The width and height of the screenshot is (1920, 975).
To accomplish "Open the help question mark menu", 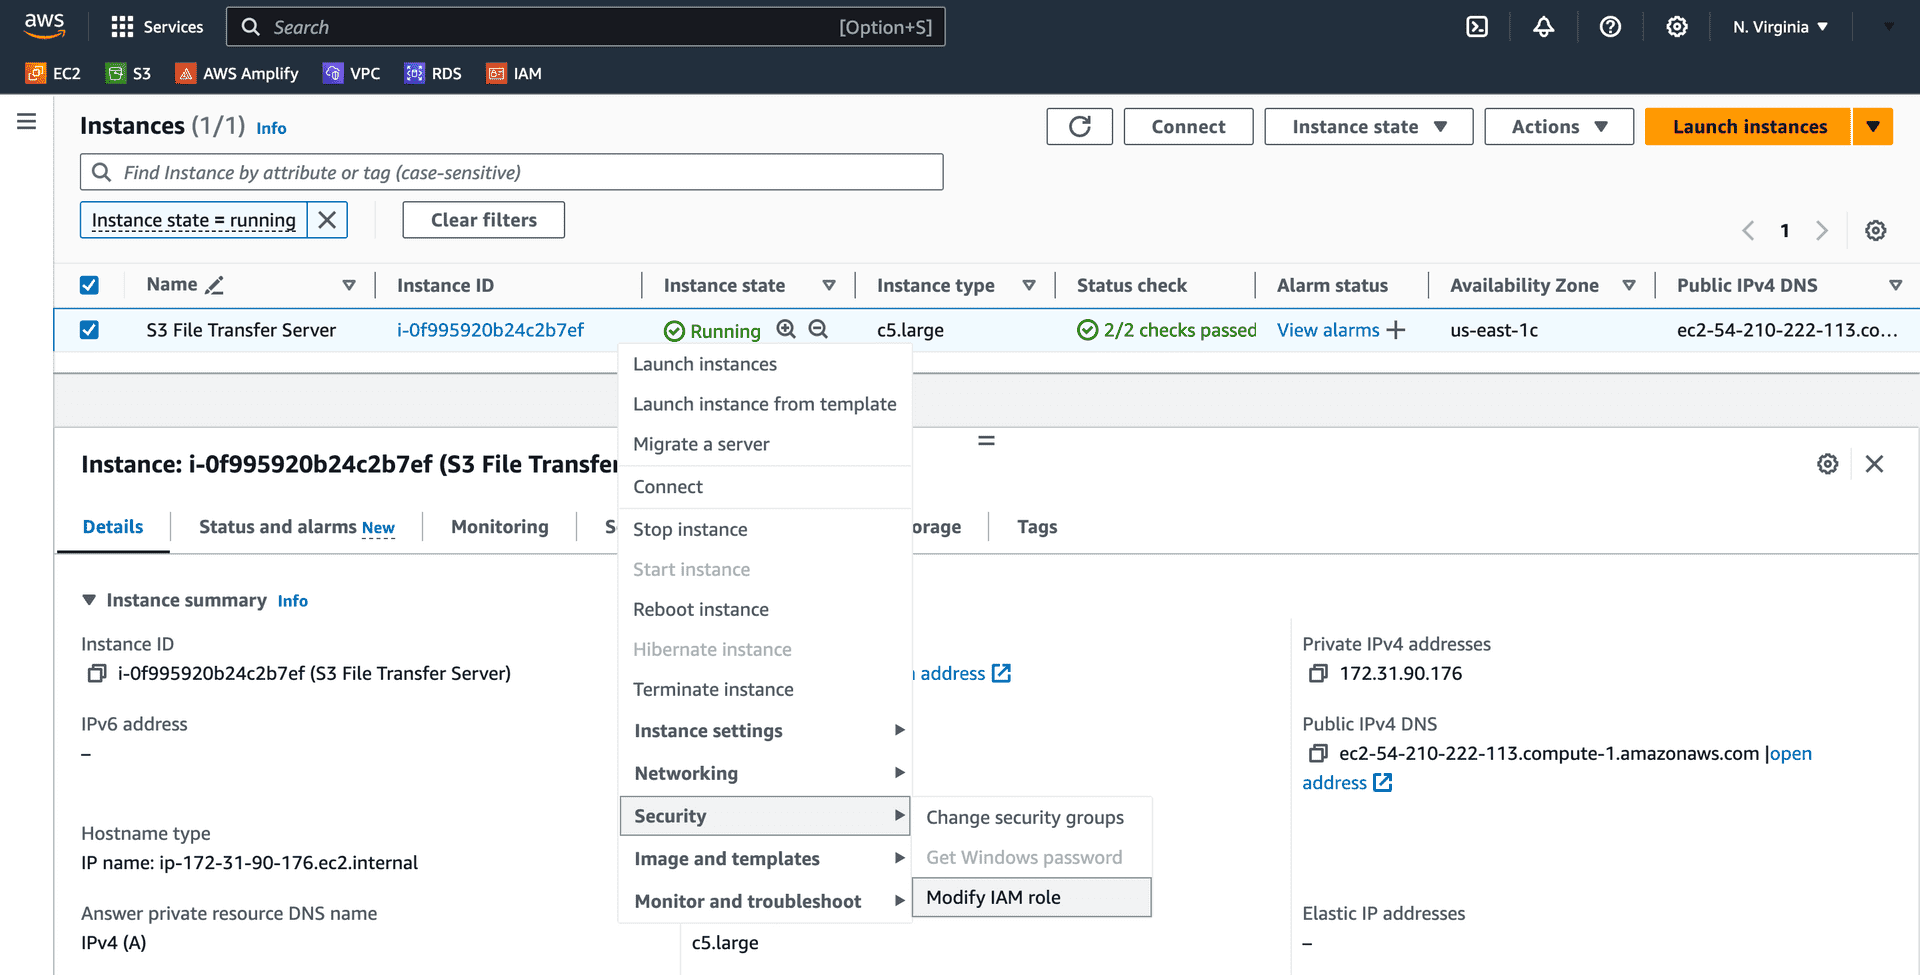I will (x=1610, y=27).
